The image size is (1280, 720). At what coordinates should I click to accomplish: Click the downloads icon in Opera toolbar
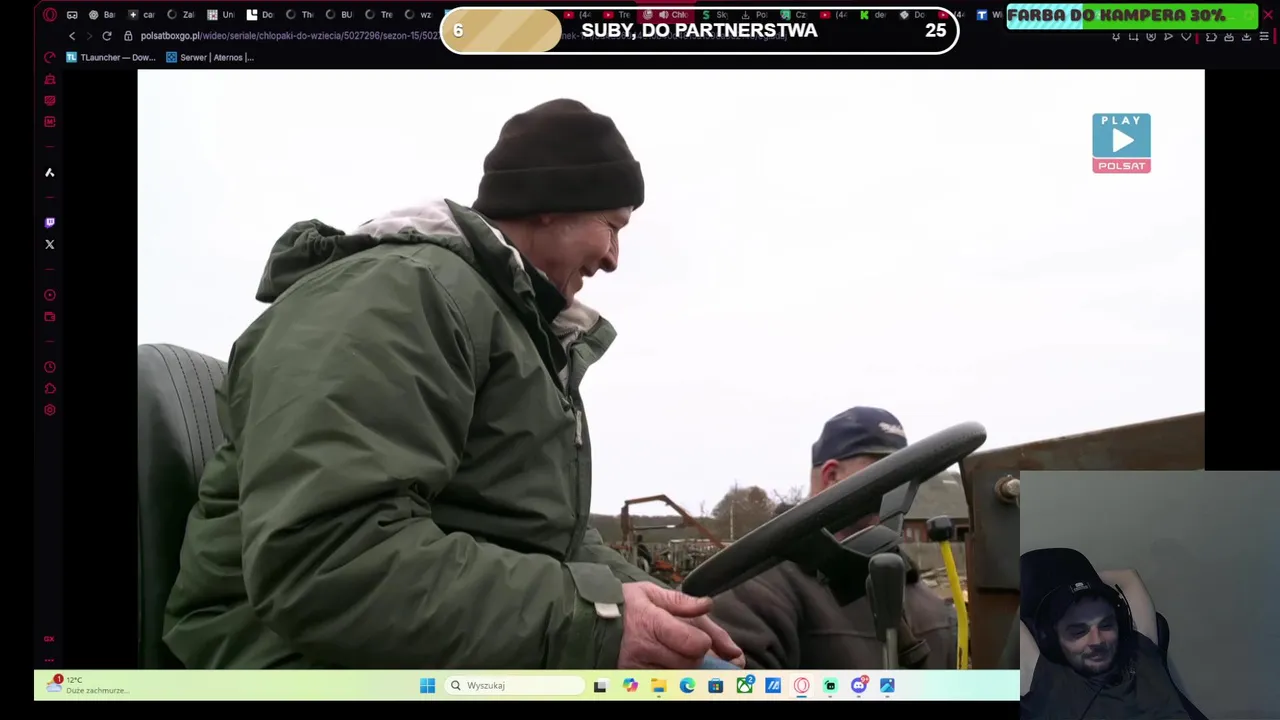(x=1246, y=36)
